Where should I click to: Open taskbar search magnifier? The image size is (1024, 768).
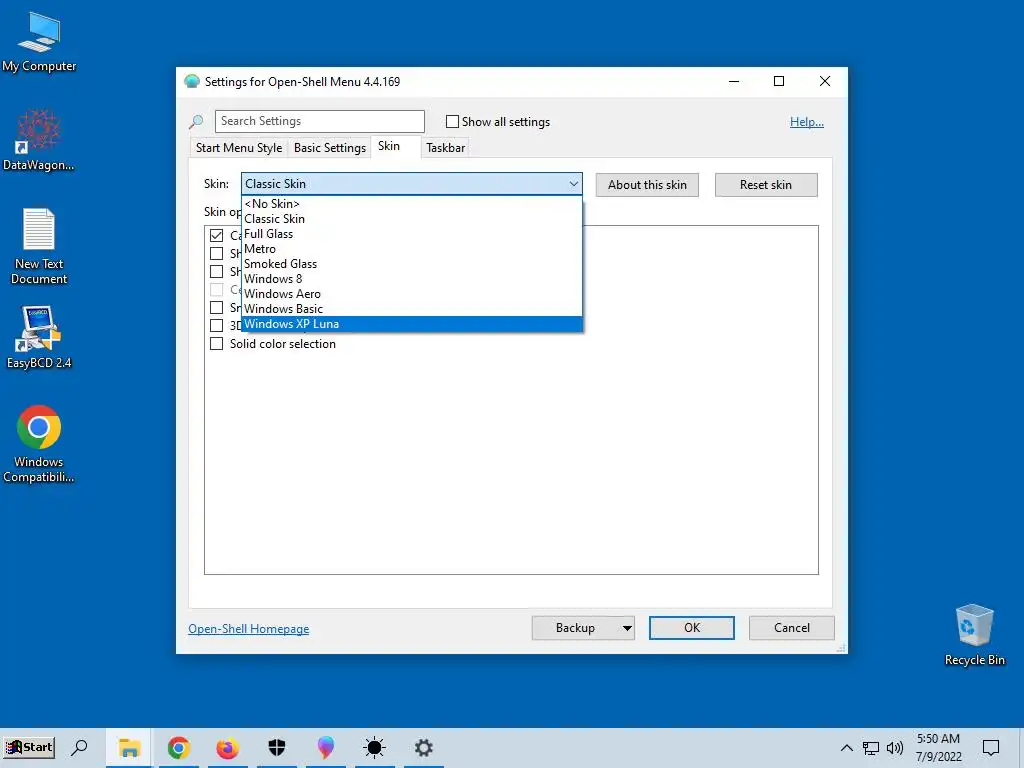[x=79, y=747]
